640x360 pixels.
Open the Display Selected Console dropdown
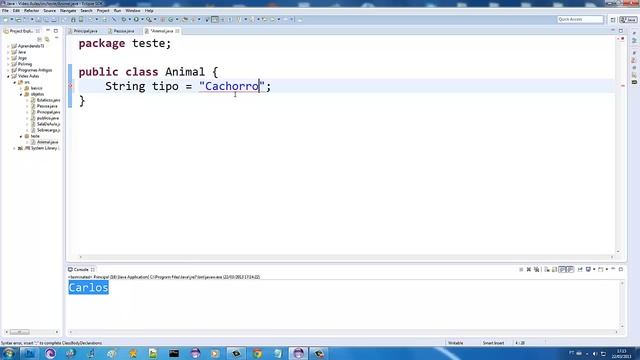[594, 269]
